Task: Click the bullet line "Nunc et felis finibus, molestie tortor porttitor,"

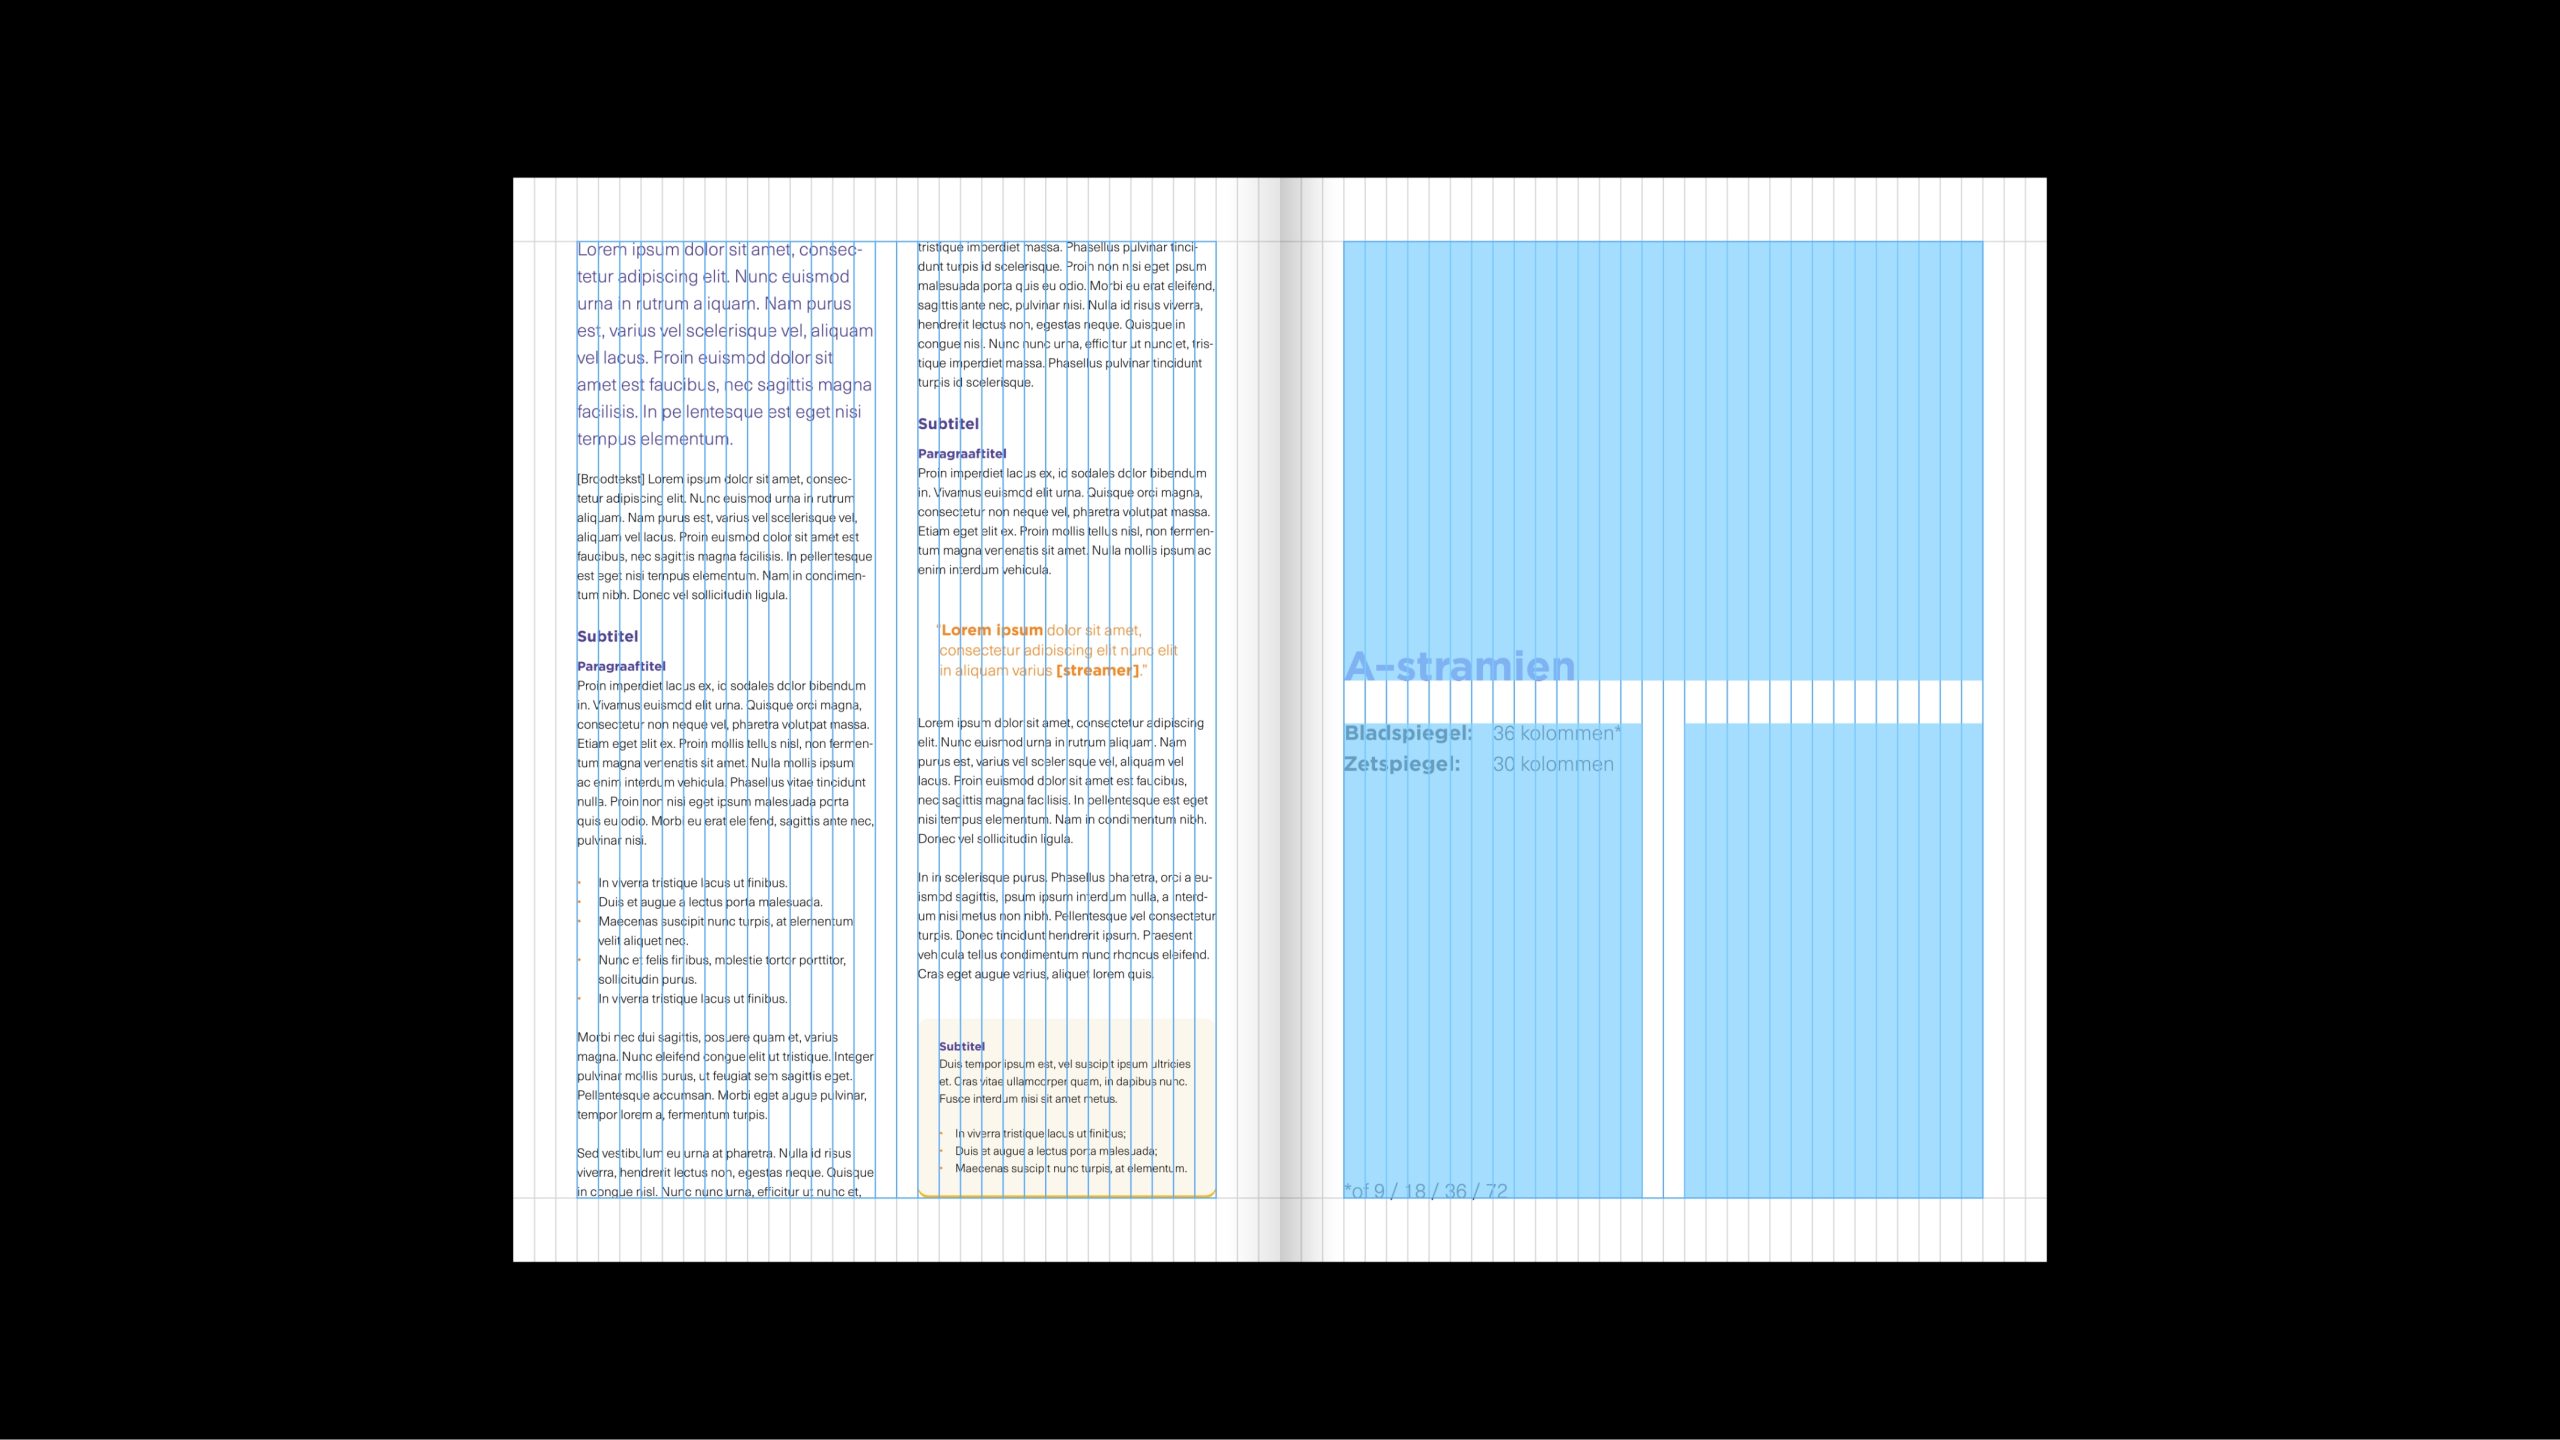Action: 722,960
